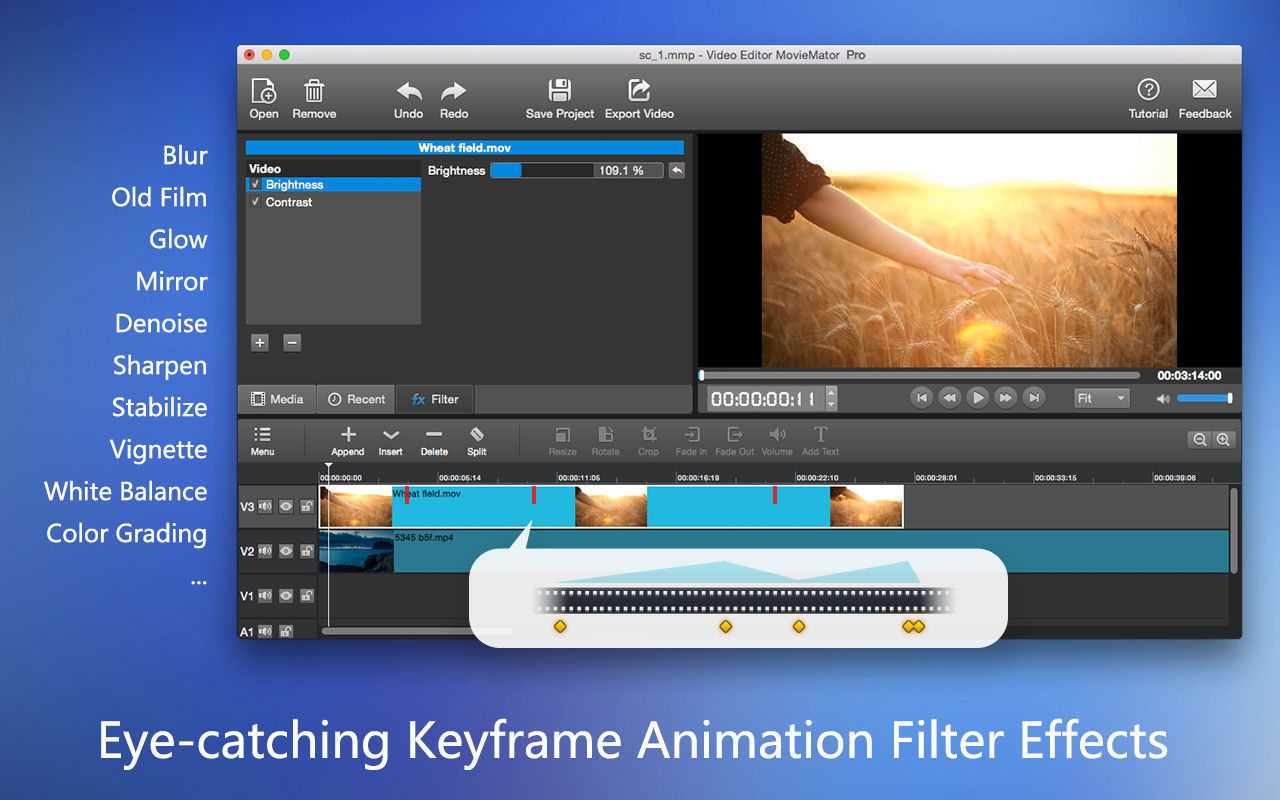This screenshot has height=800, width=1280.
Task: Click the Tutorial button
Action: point(1147,96)
